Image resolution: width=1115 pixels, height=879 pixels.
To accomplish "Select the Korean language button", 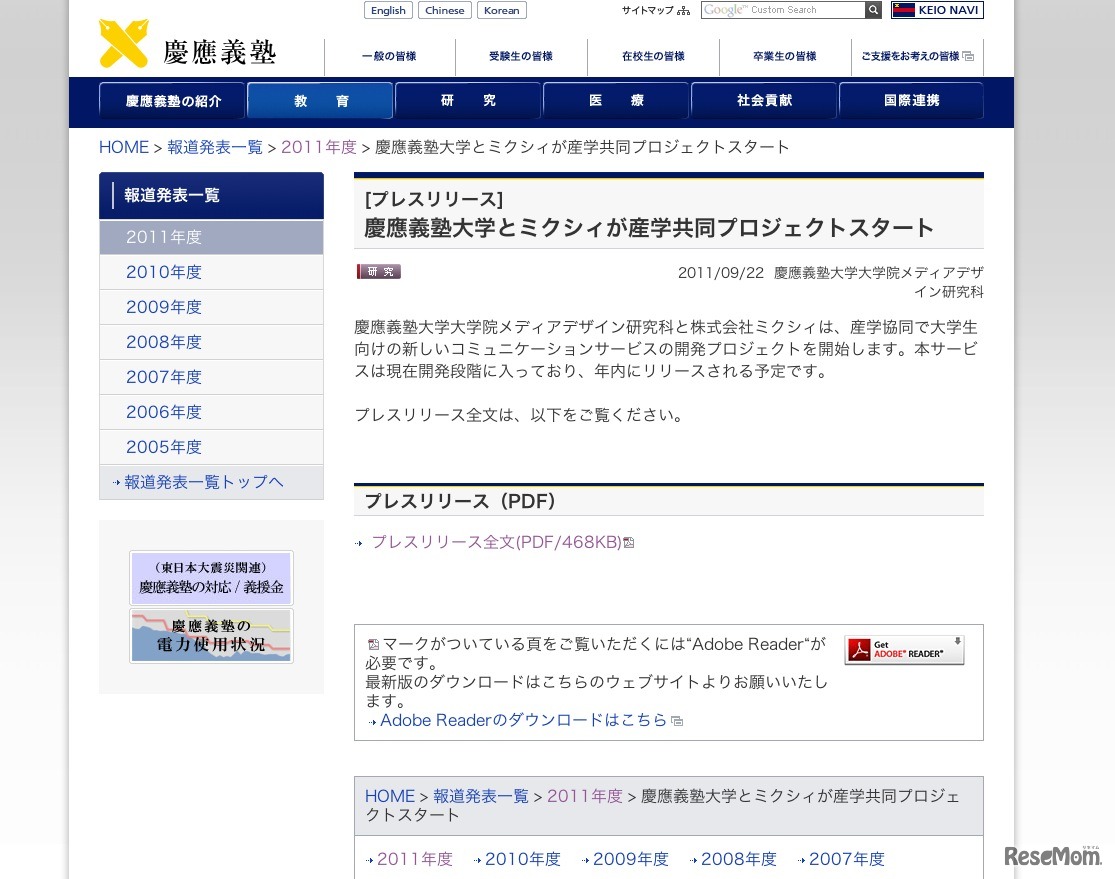I will click(501, 10).
